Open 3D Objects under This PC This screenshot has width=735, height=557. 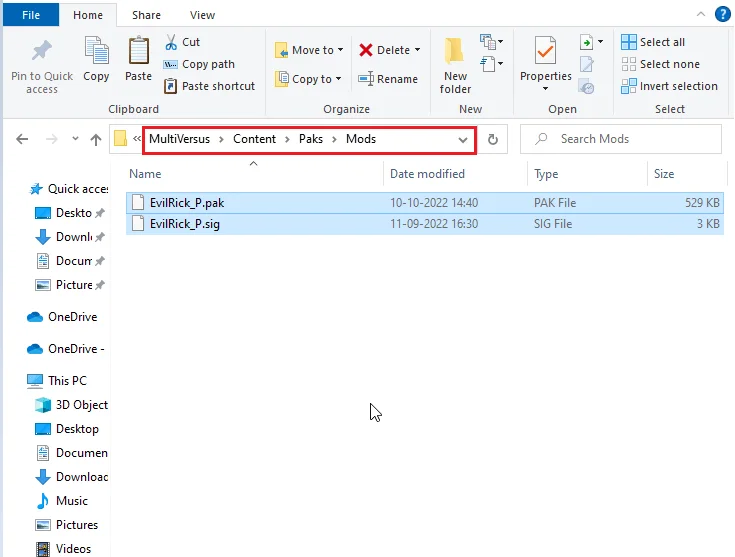(x=72, y=405)
